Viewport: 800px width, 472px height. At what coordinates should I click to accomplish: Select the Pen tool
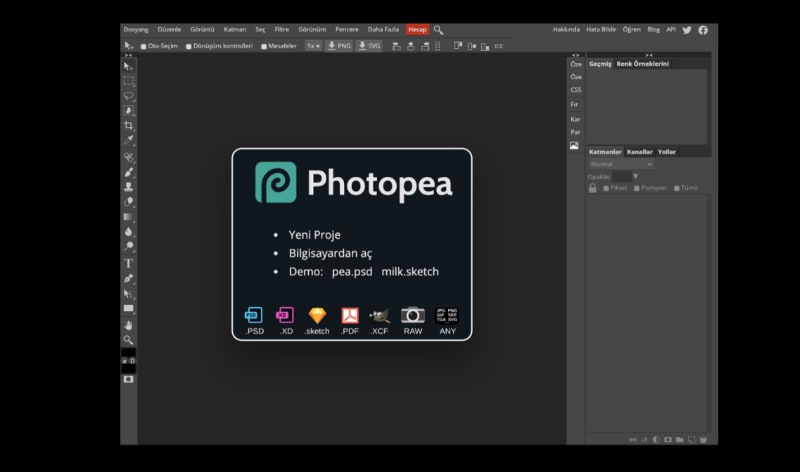128,279
